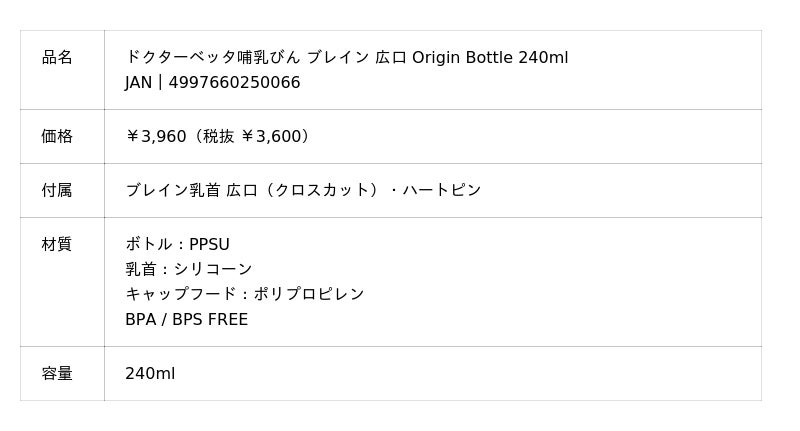The height and width of the screenshot is (431, 800).
Task: Click the 乳首：シリコーン material line
Action: point(189,269)
